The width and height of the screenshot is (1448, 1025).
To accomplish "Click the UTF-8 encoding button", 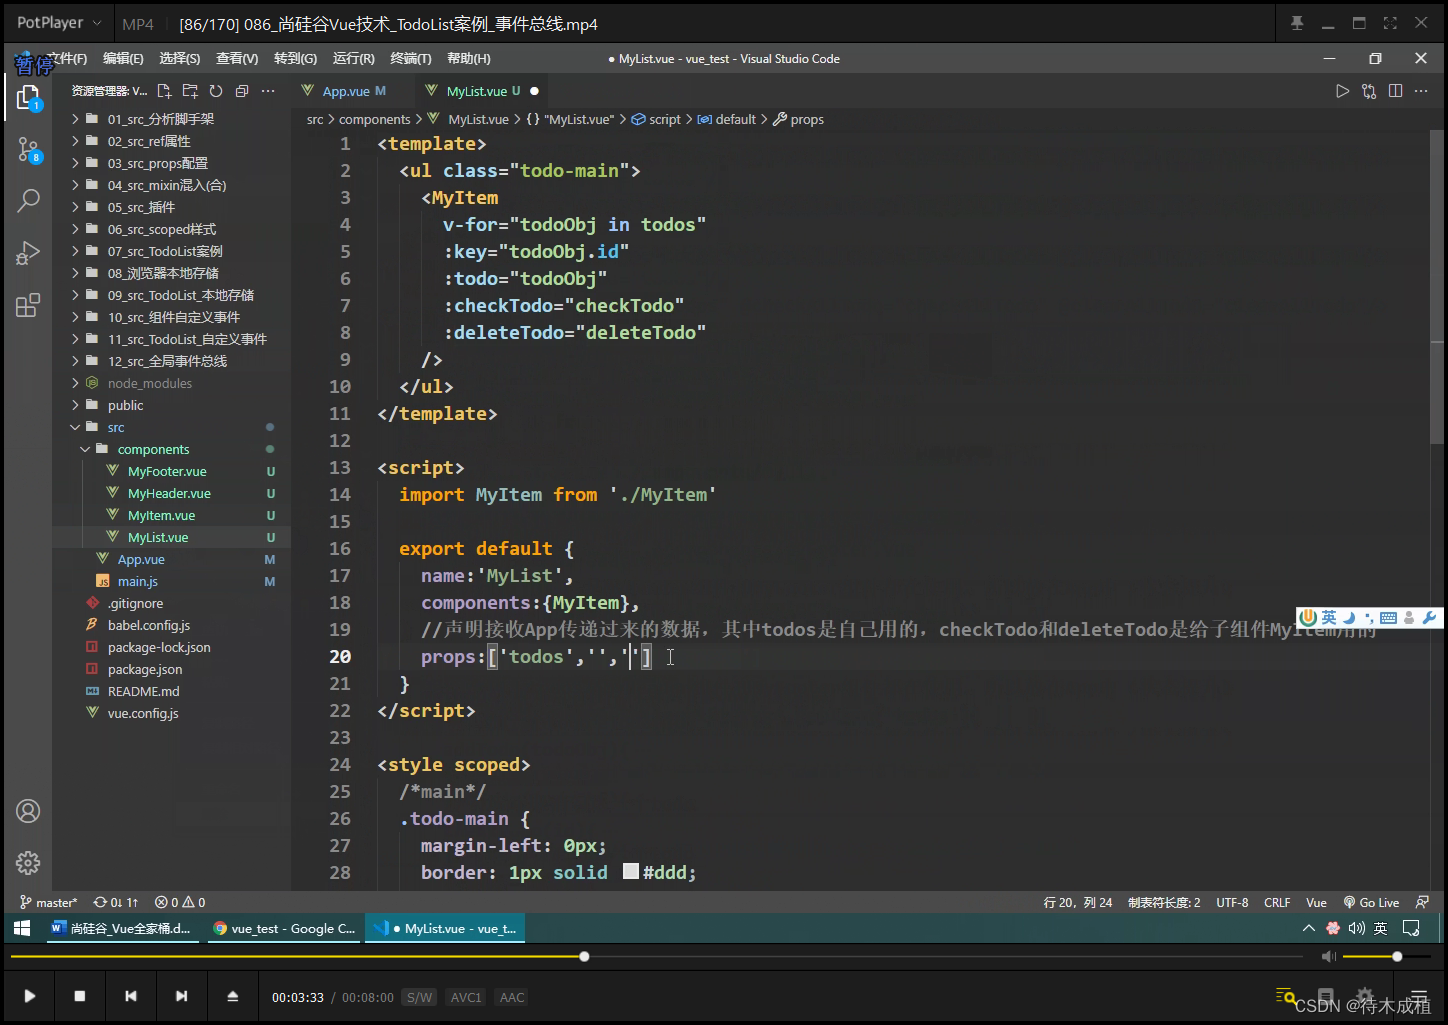I will pos(1232,902).
